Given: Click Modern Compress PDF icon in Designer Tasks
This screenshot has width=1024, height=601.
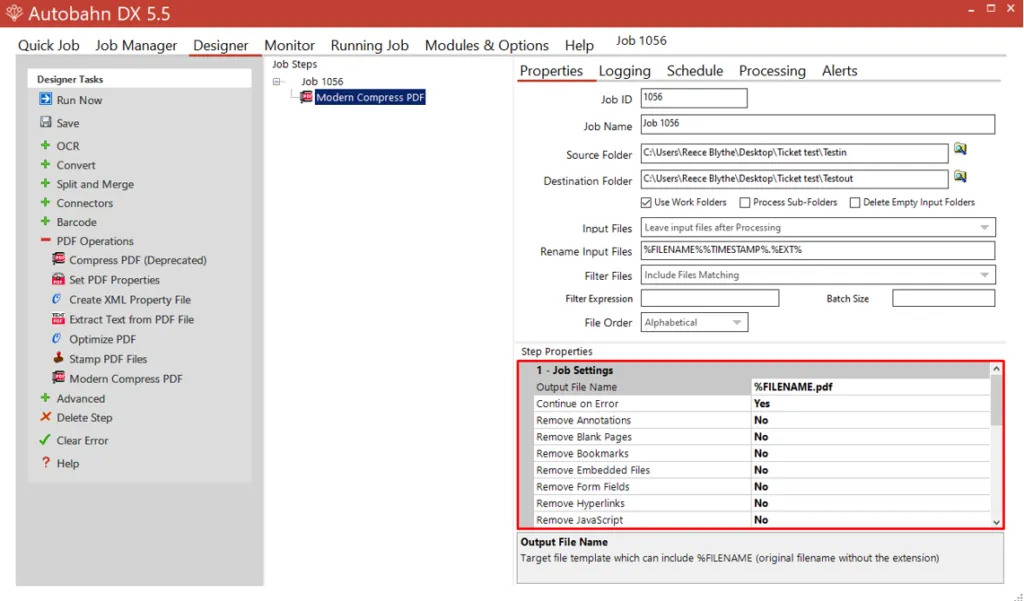Looking at the screenshot, I should pos(58,378).
